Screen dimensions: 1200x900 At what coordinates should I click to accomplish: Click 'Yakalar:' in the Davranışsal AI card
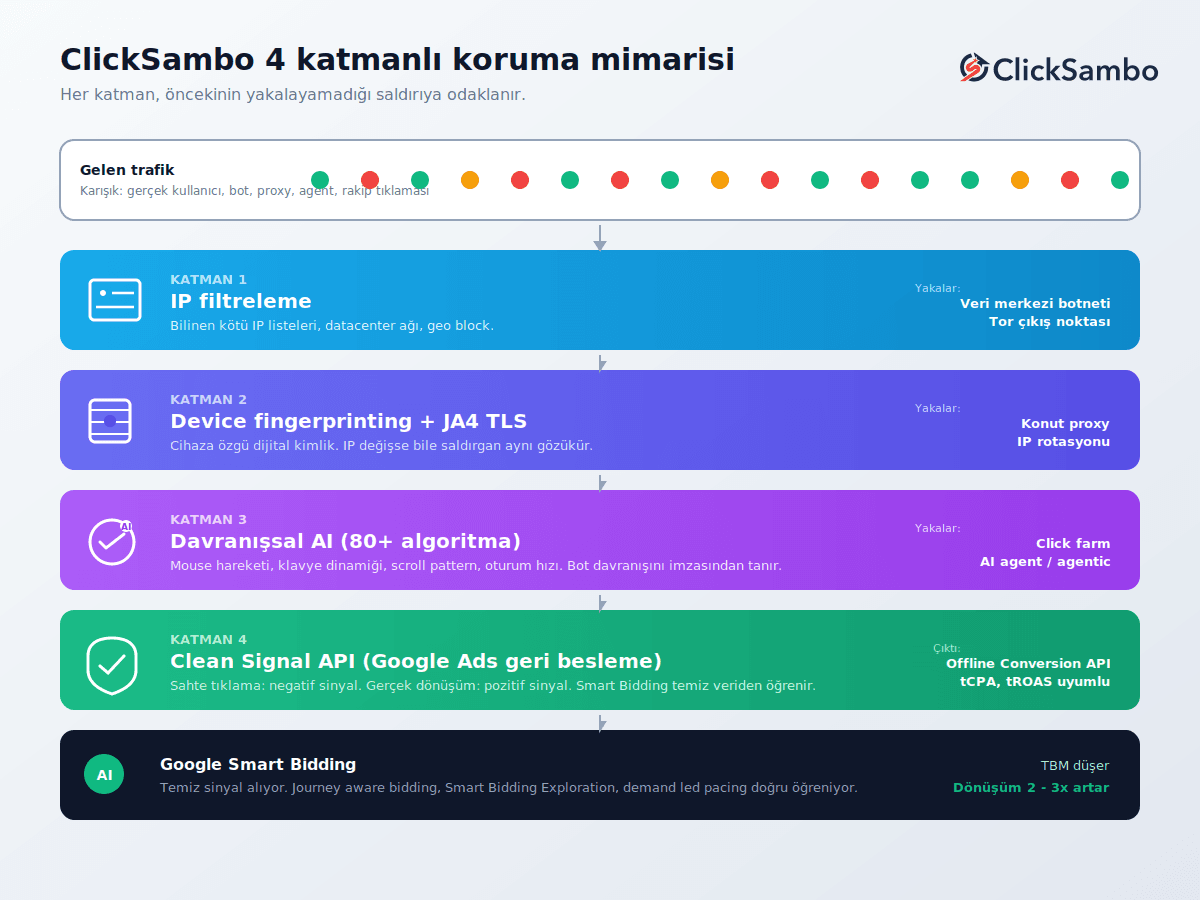[937, 528]
